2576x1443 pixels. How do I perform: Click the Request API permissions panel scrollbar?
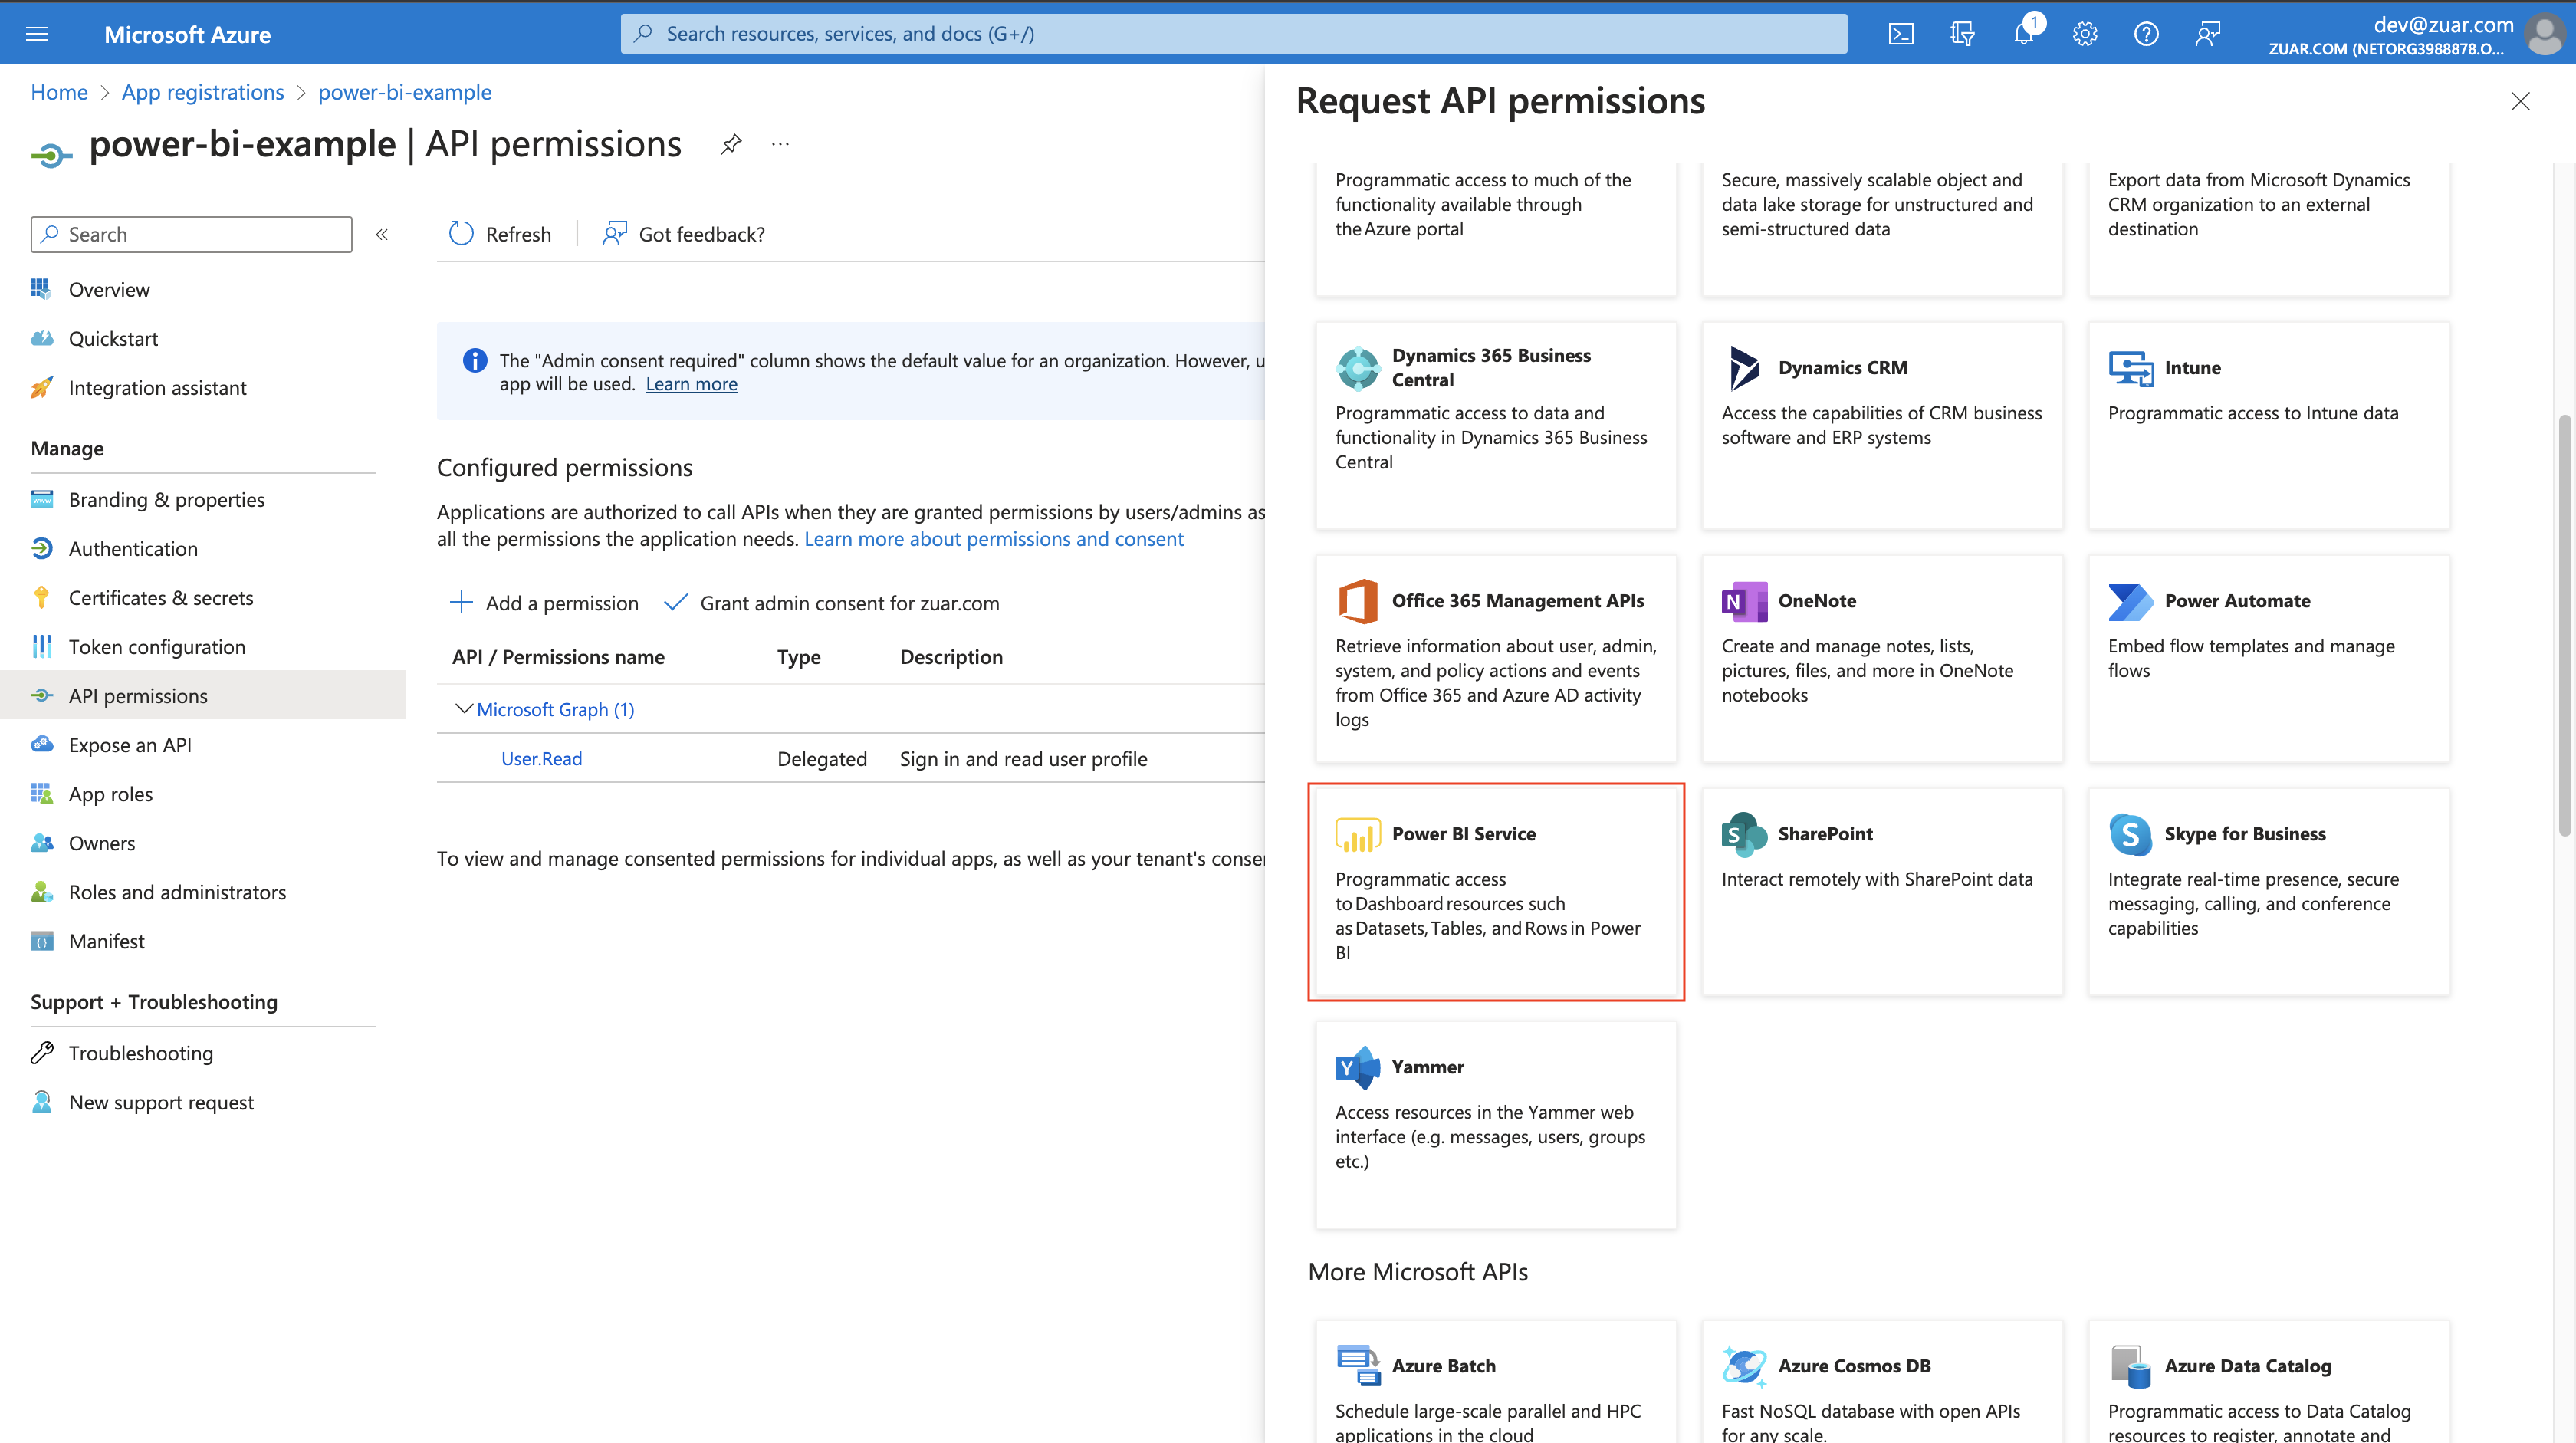tap(2565, 625)
